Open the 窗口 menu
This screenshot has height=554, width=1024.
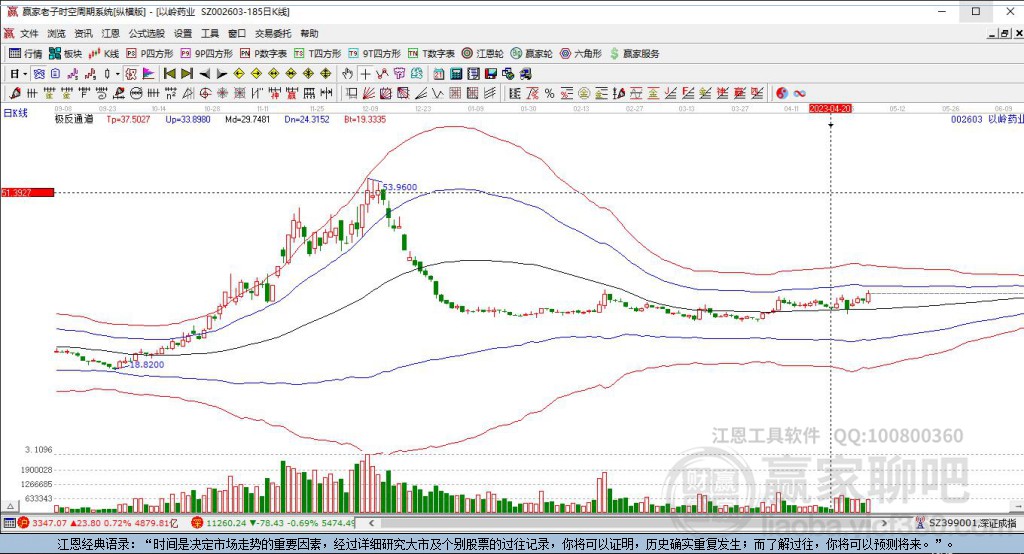[236, 33]
